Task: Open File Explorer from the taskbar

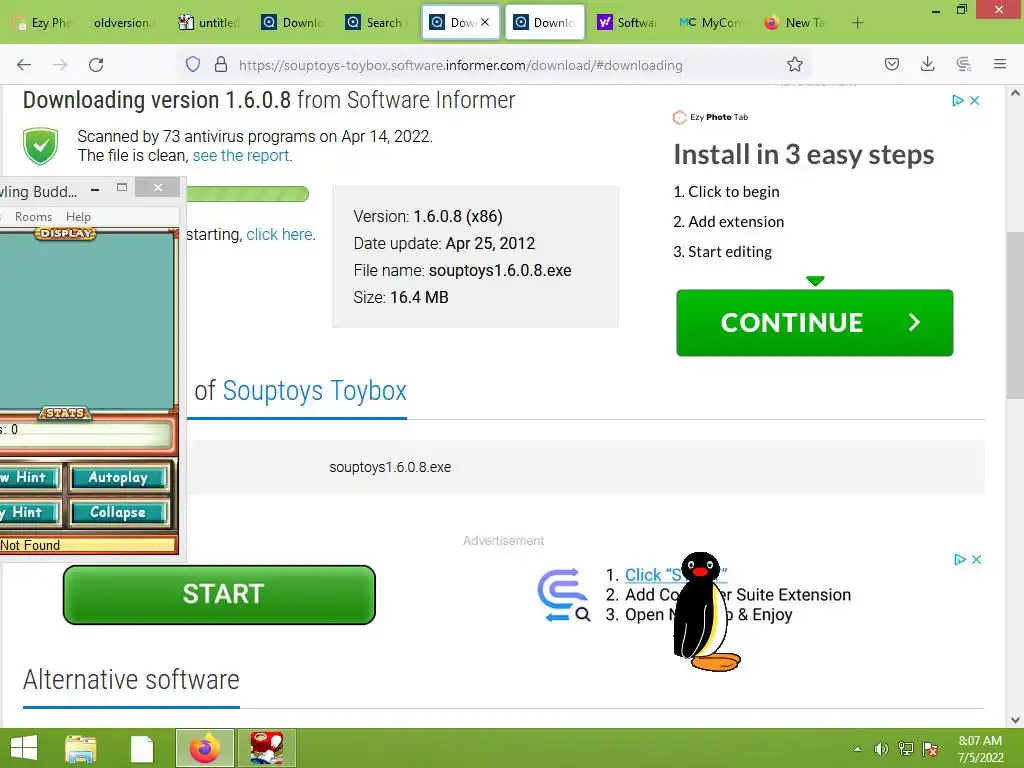Action: 81,748
